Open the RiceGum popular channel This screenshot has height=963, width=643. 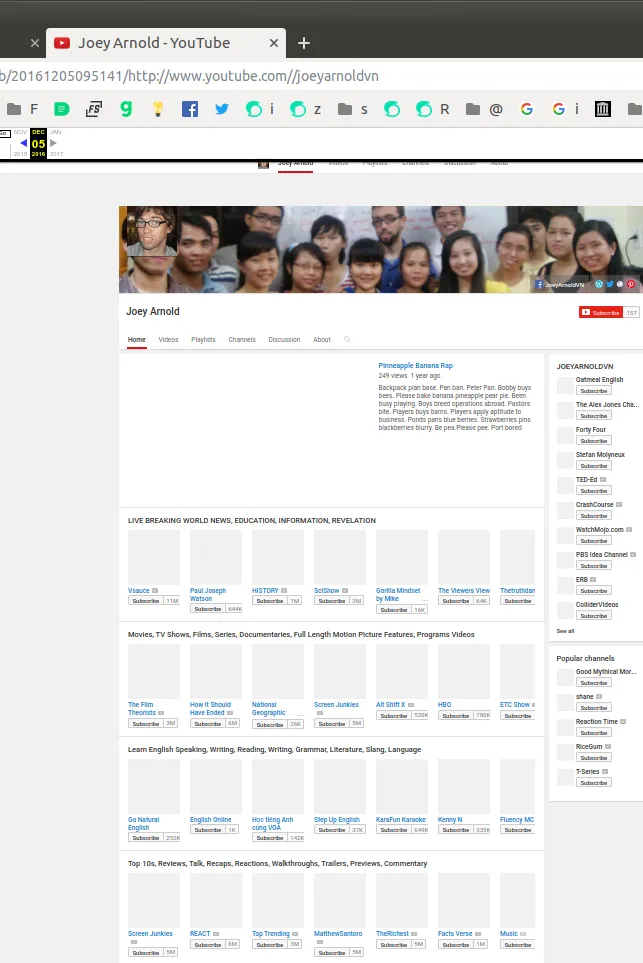point(589,746)
